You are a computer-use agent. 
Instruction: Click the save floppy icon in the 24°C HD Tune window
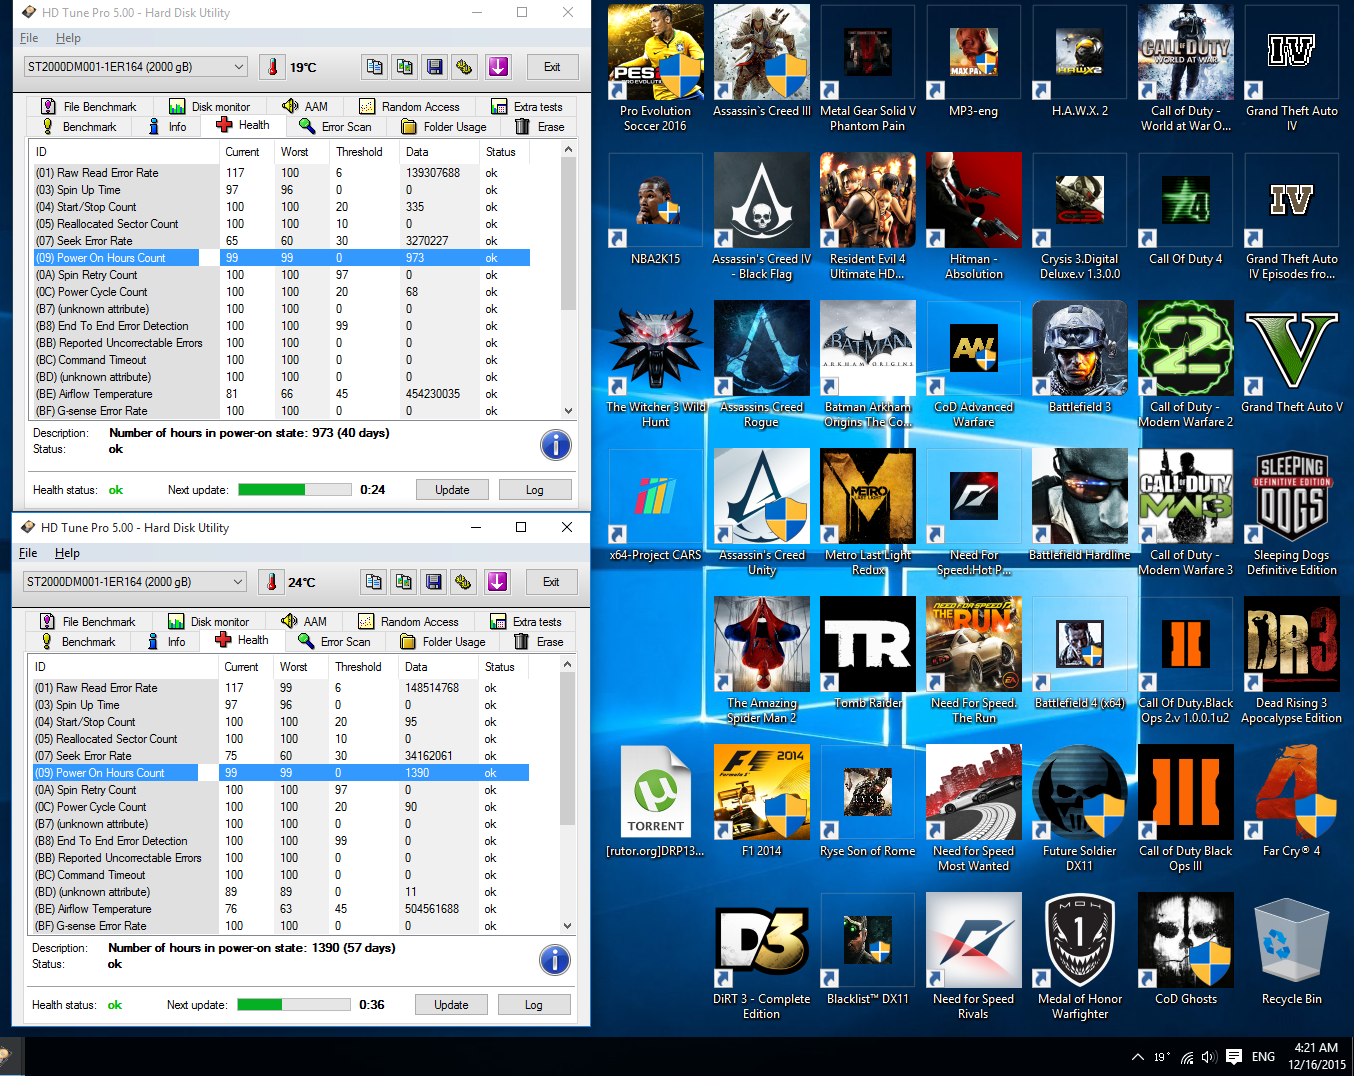(433, 582)
